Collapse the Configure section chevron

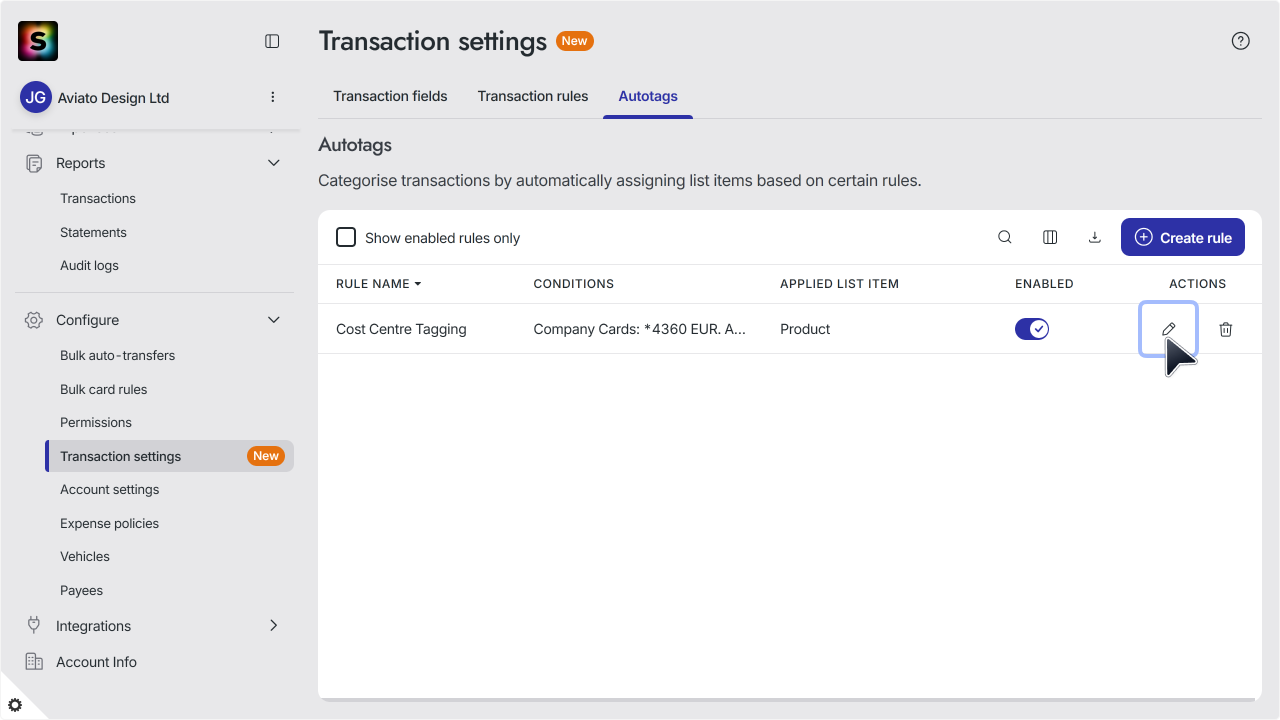click(274, 320)
